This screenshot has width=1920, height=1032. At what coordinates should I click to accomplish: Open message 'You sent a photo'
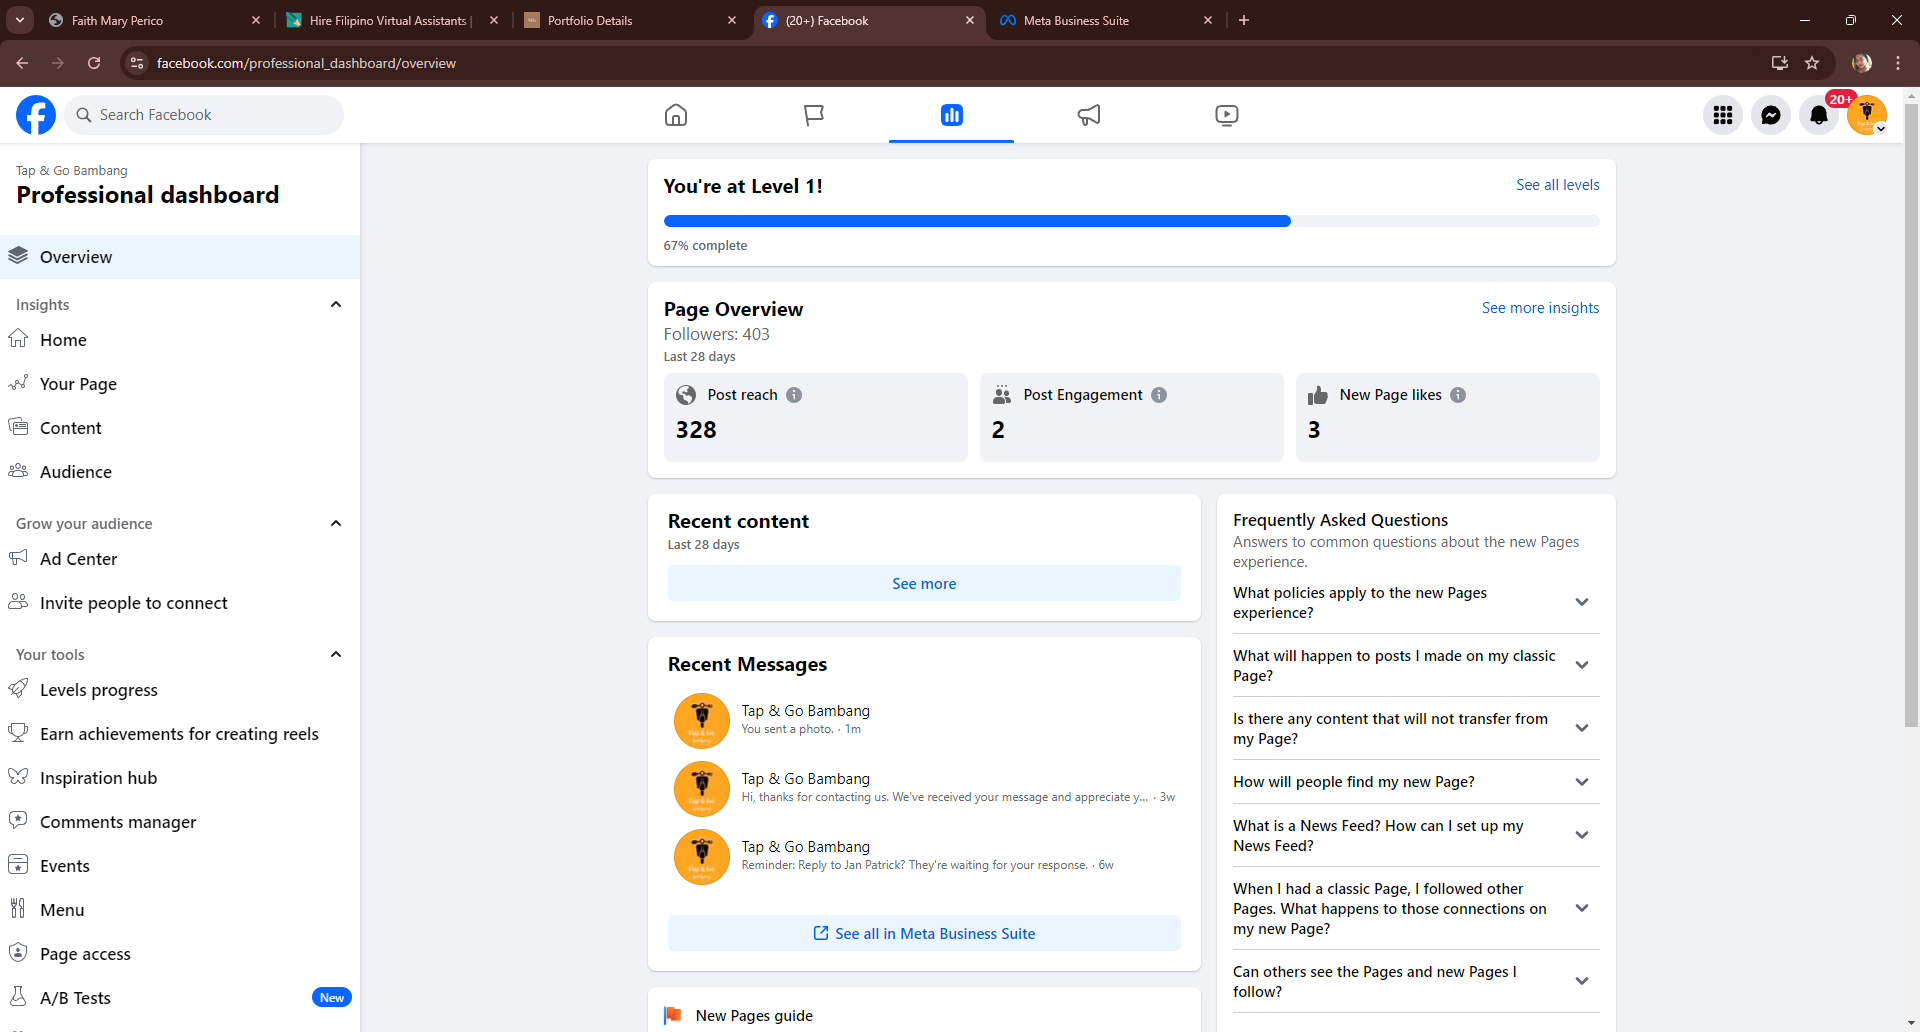coord(924,720)
